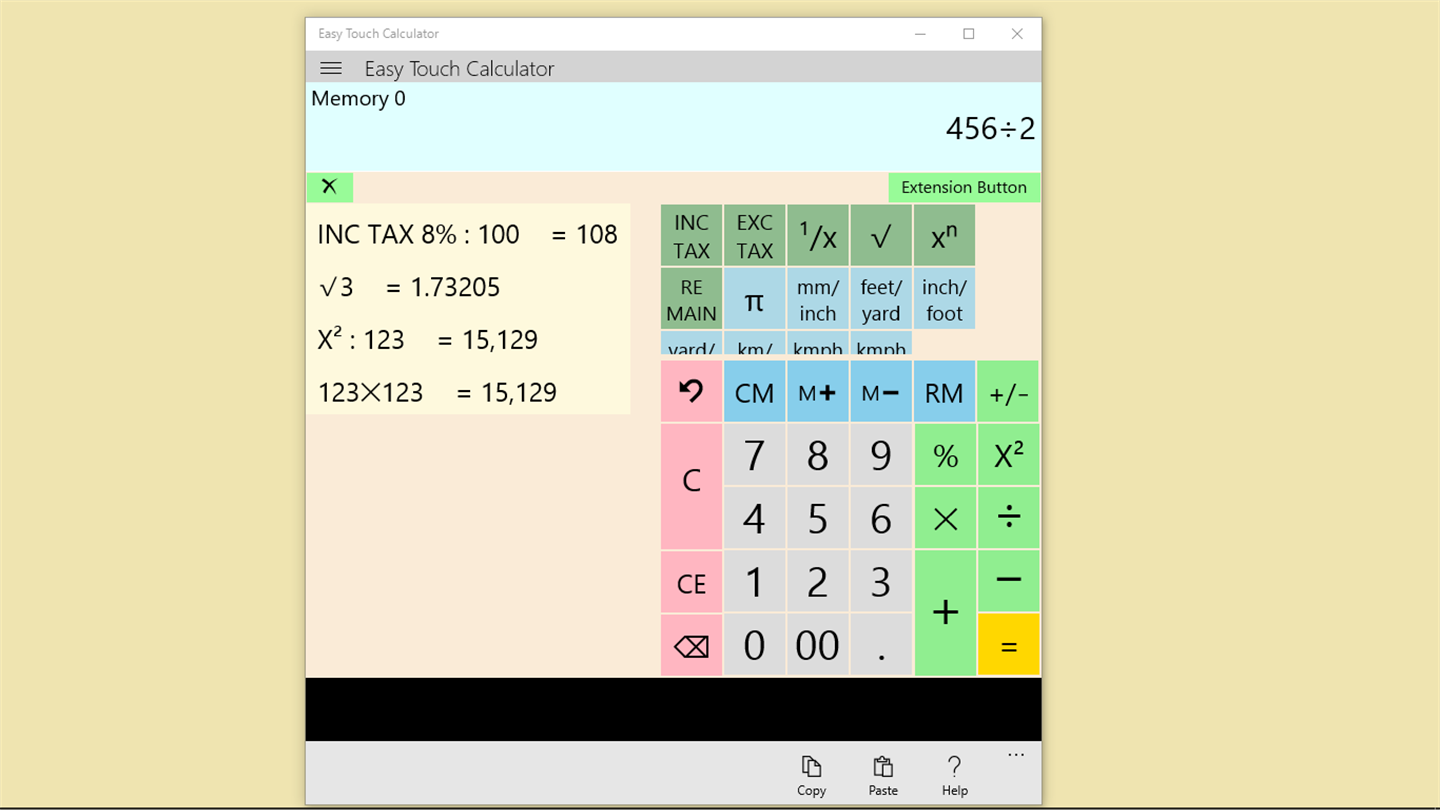The image size is (1440, 810).
Task: Subtract from memory with M−
Action: (881, 392)
